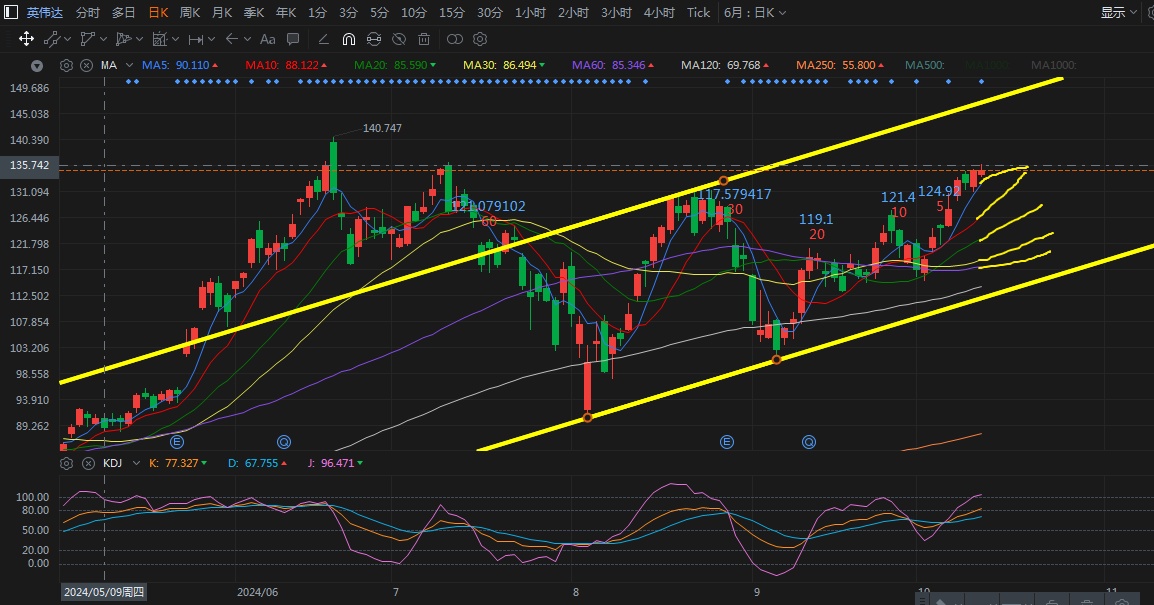Image resolution: width=1154 pixels, height=605 pixels.
Task: Add a comment bubble annotation
Action: coord(293,39)
